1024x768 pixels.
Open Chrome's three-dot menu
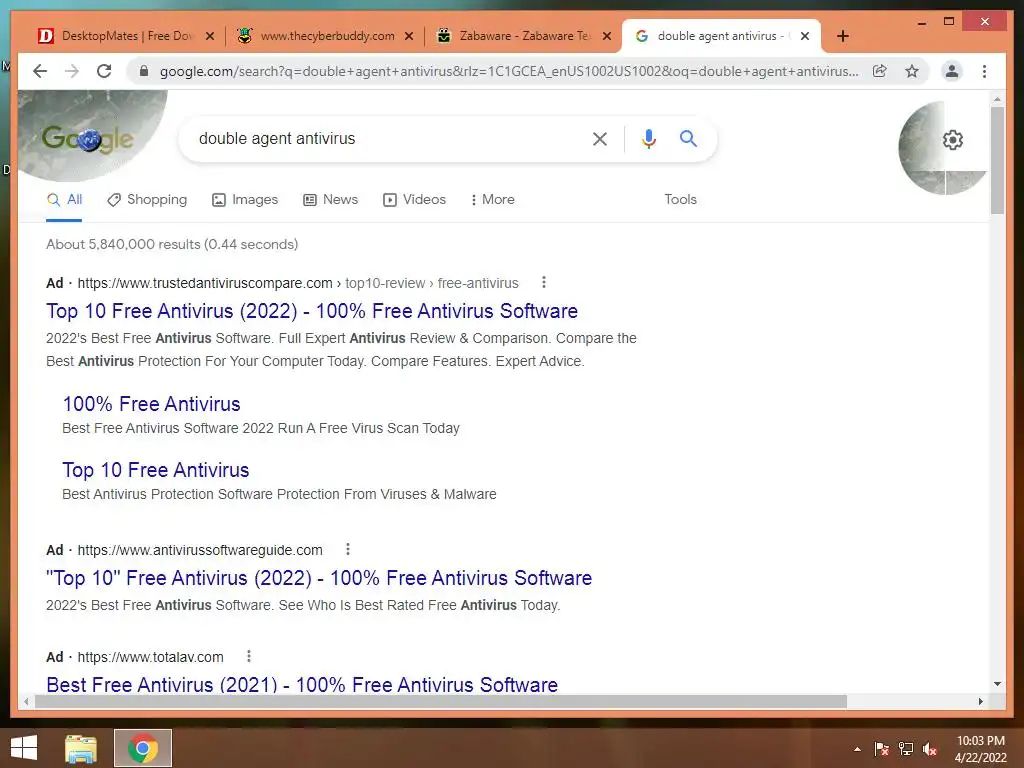click(984, 71)
